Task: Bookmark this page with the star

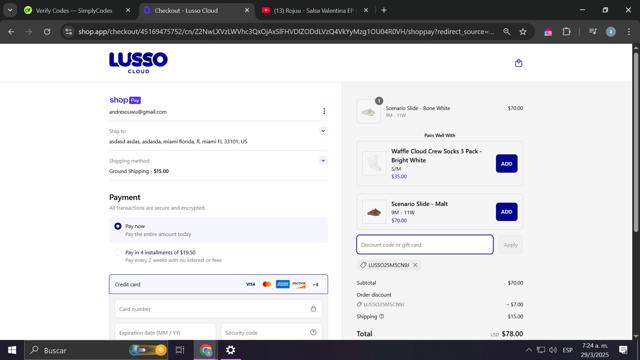Action: click(x=523, y=31)
